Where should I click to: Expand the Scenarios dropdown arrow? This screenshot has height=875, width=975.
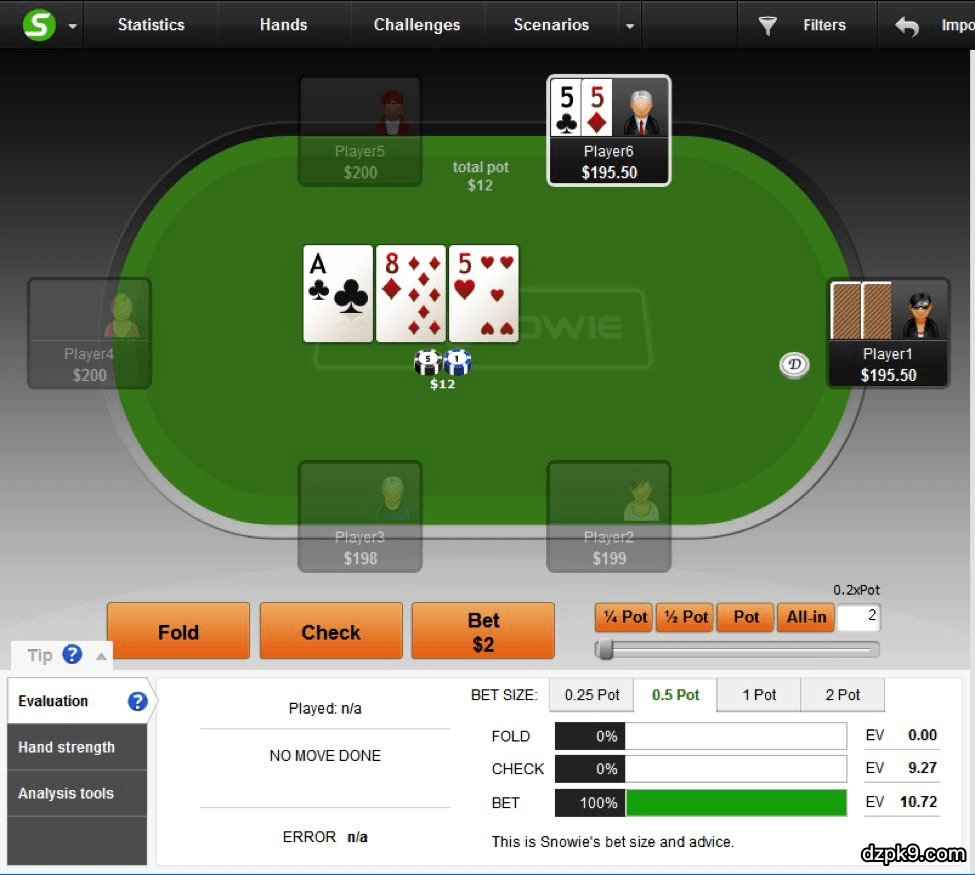click(630, 26)
